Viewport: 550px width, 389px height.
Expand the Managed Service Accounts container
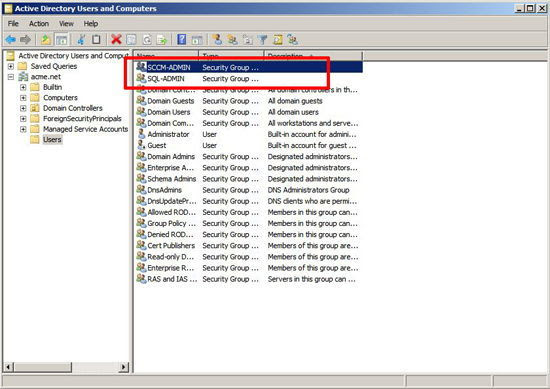pyautogui.click(x=23, y=129)
